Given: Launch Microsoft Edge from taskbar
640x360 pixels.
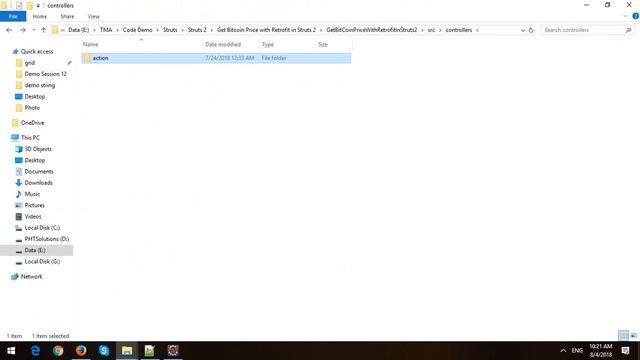Looking at the screenshot, I should pos(36,351).
